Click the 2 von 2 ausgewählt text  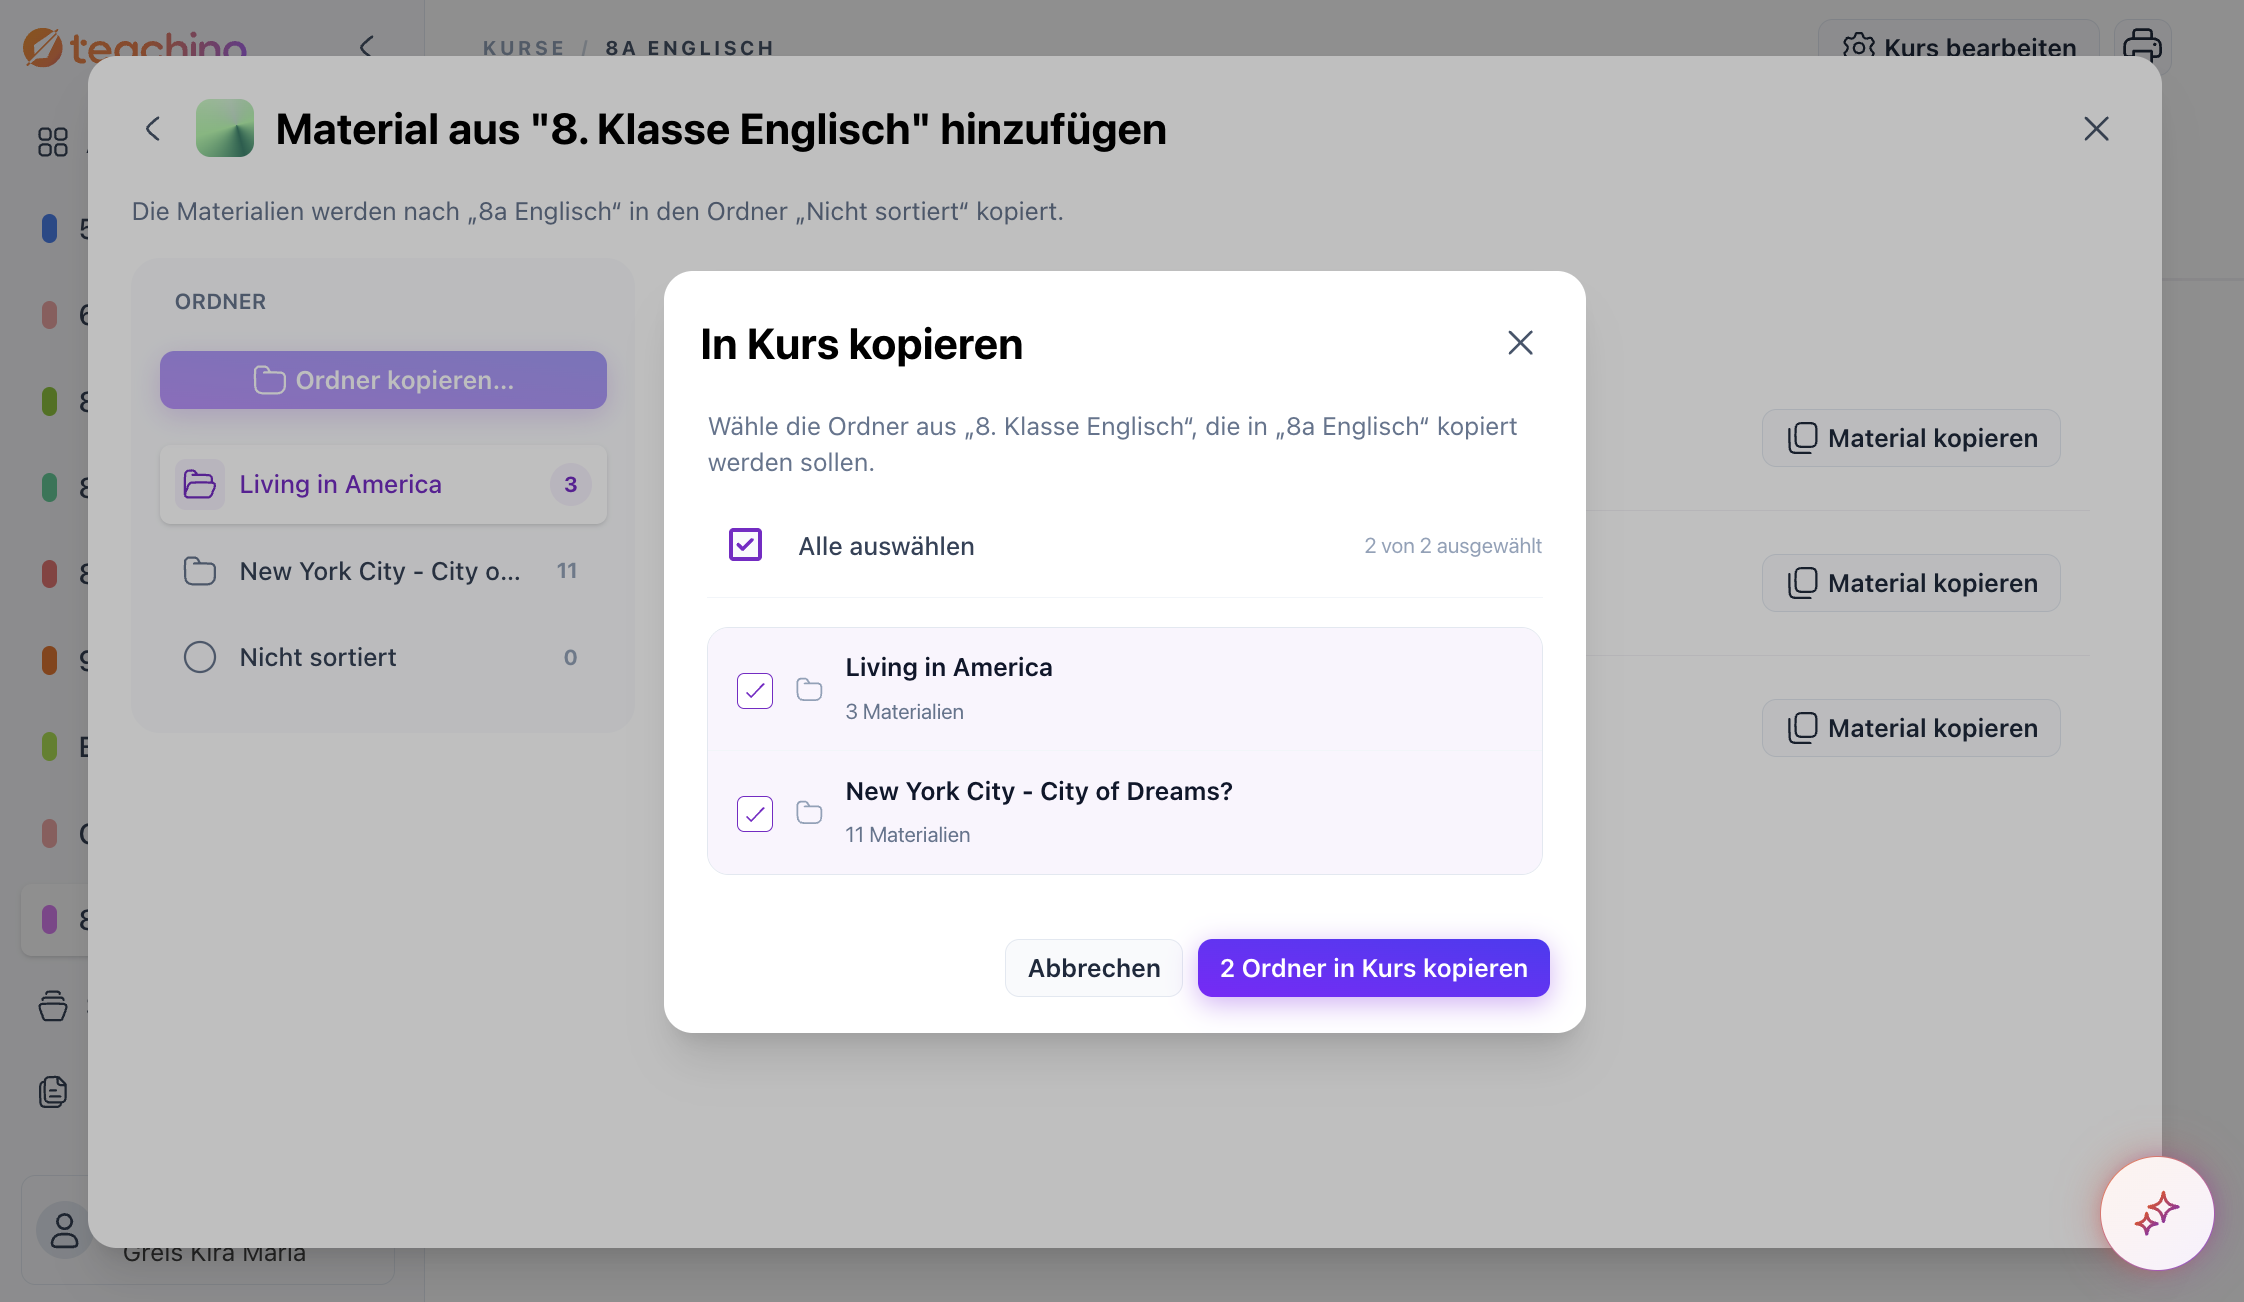point(1453,546)
